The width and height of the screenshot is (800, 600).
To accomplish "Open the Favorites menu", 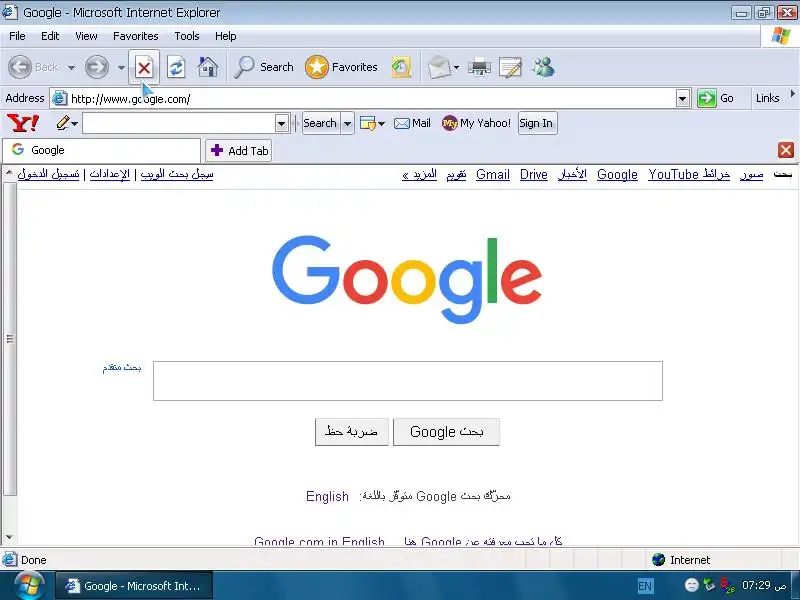I will [136, 36].
